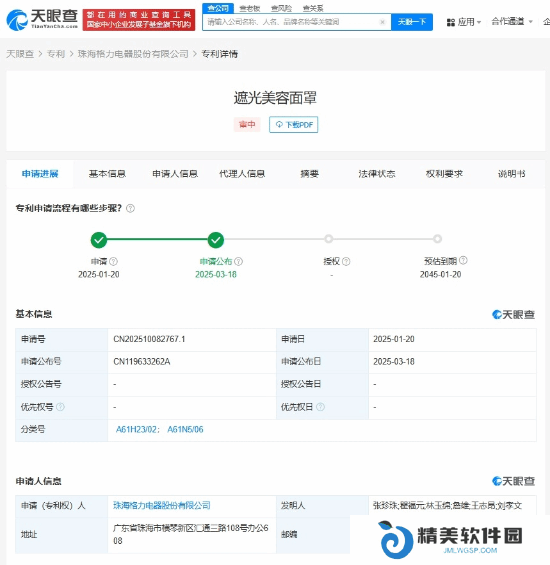Click info icon beside 预估到期

463,260
